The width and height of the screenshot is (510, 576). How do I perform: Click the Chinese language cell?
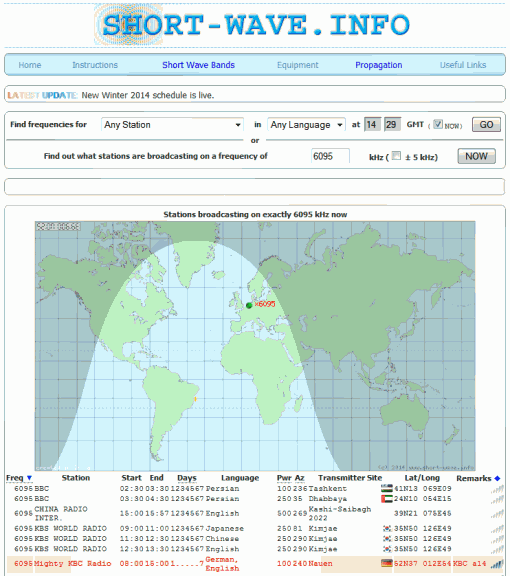[x=222, y=539]
